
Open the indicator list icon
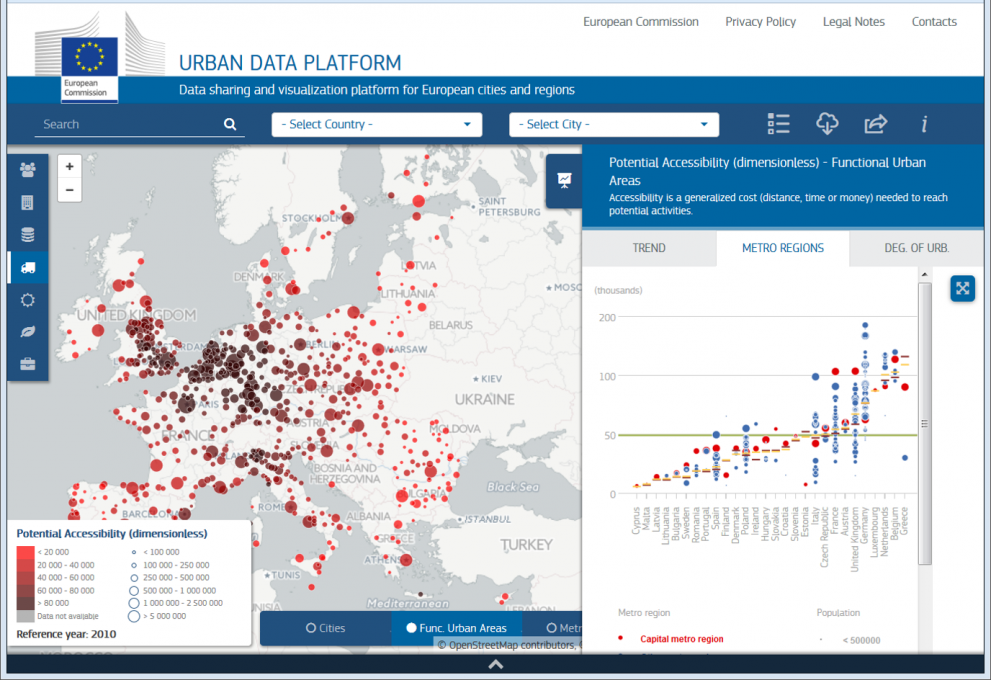778,124
